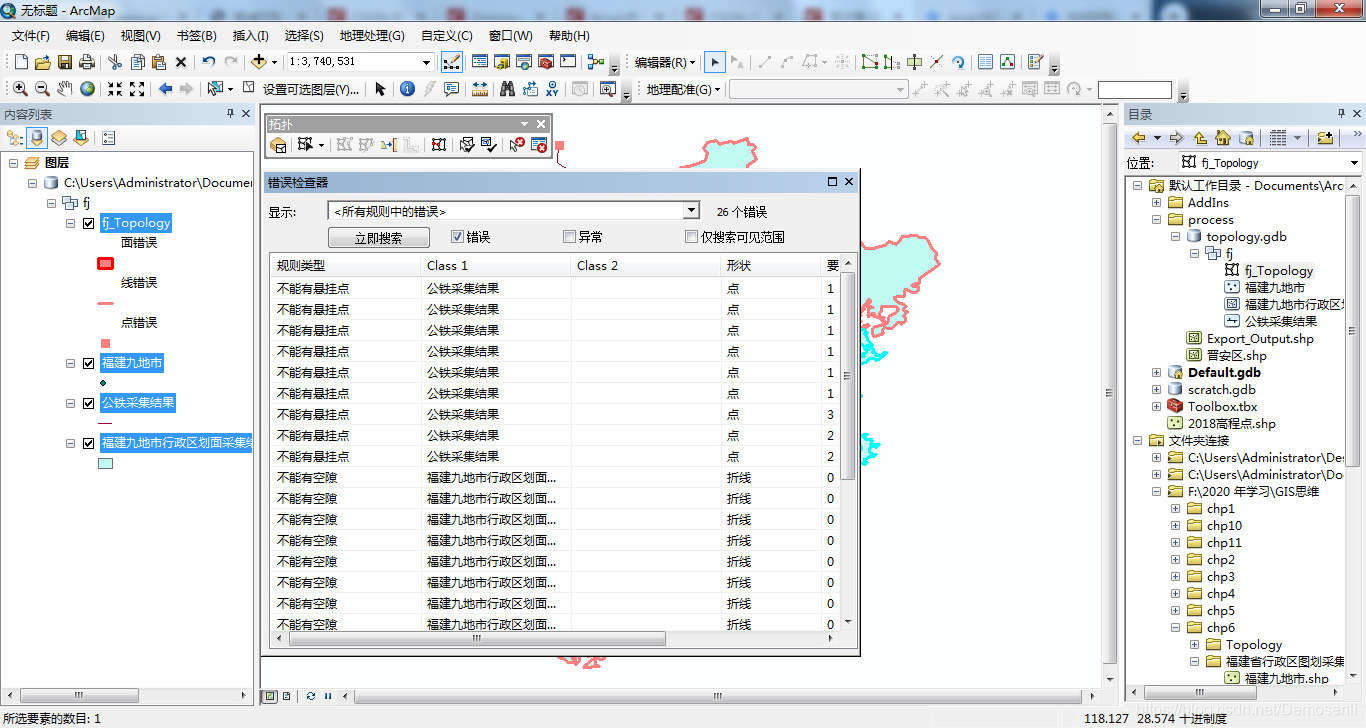Expand the chp1 folder in Catalog

1175,509
